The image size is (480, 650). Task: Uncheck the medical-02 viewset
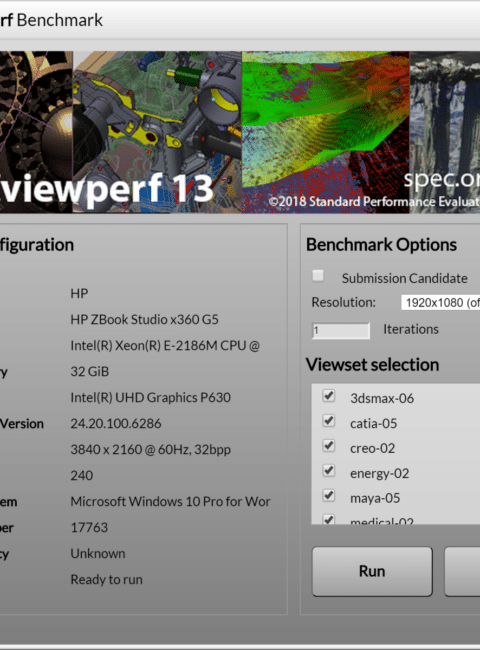tap(329, 519)
